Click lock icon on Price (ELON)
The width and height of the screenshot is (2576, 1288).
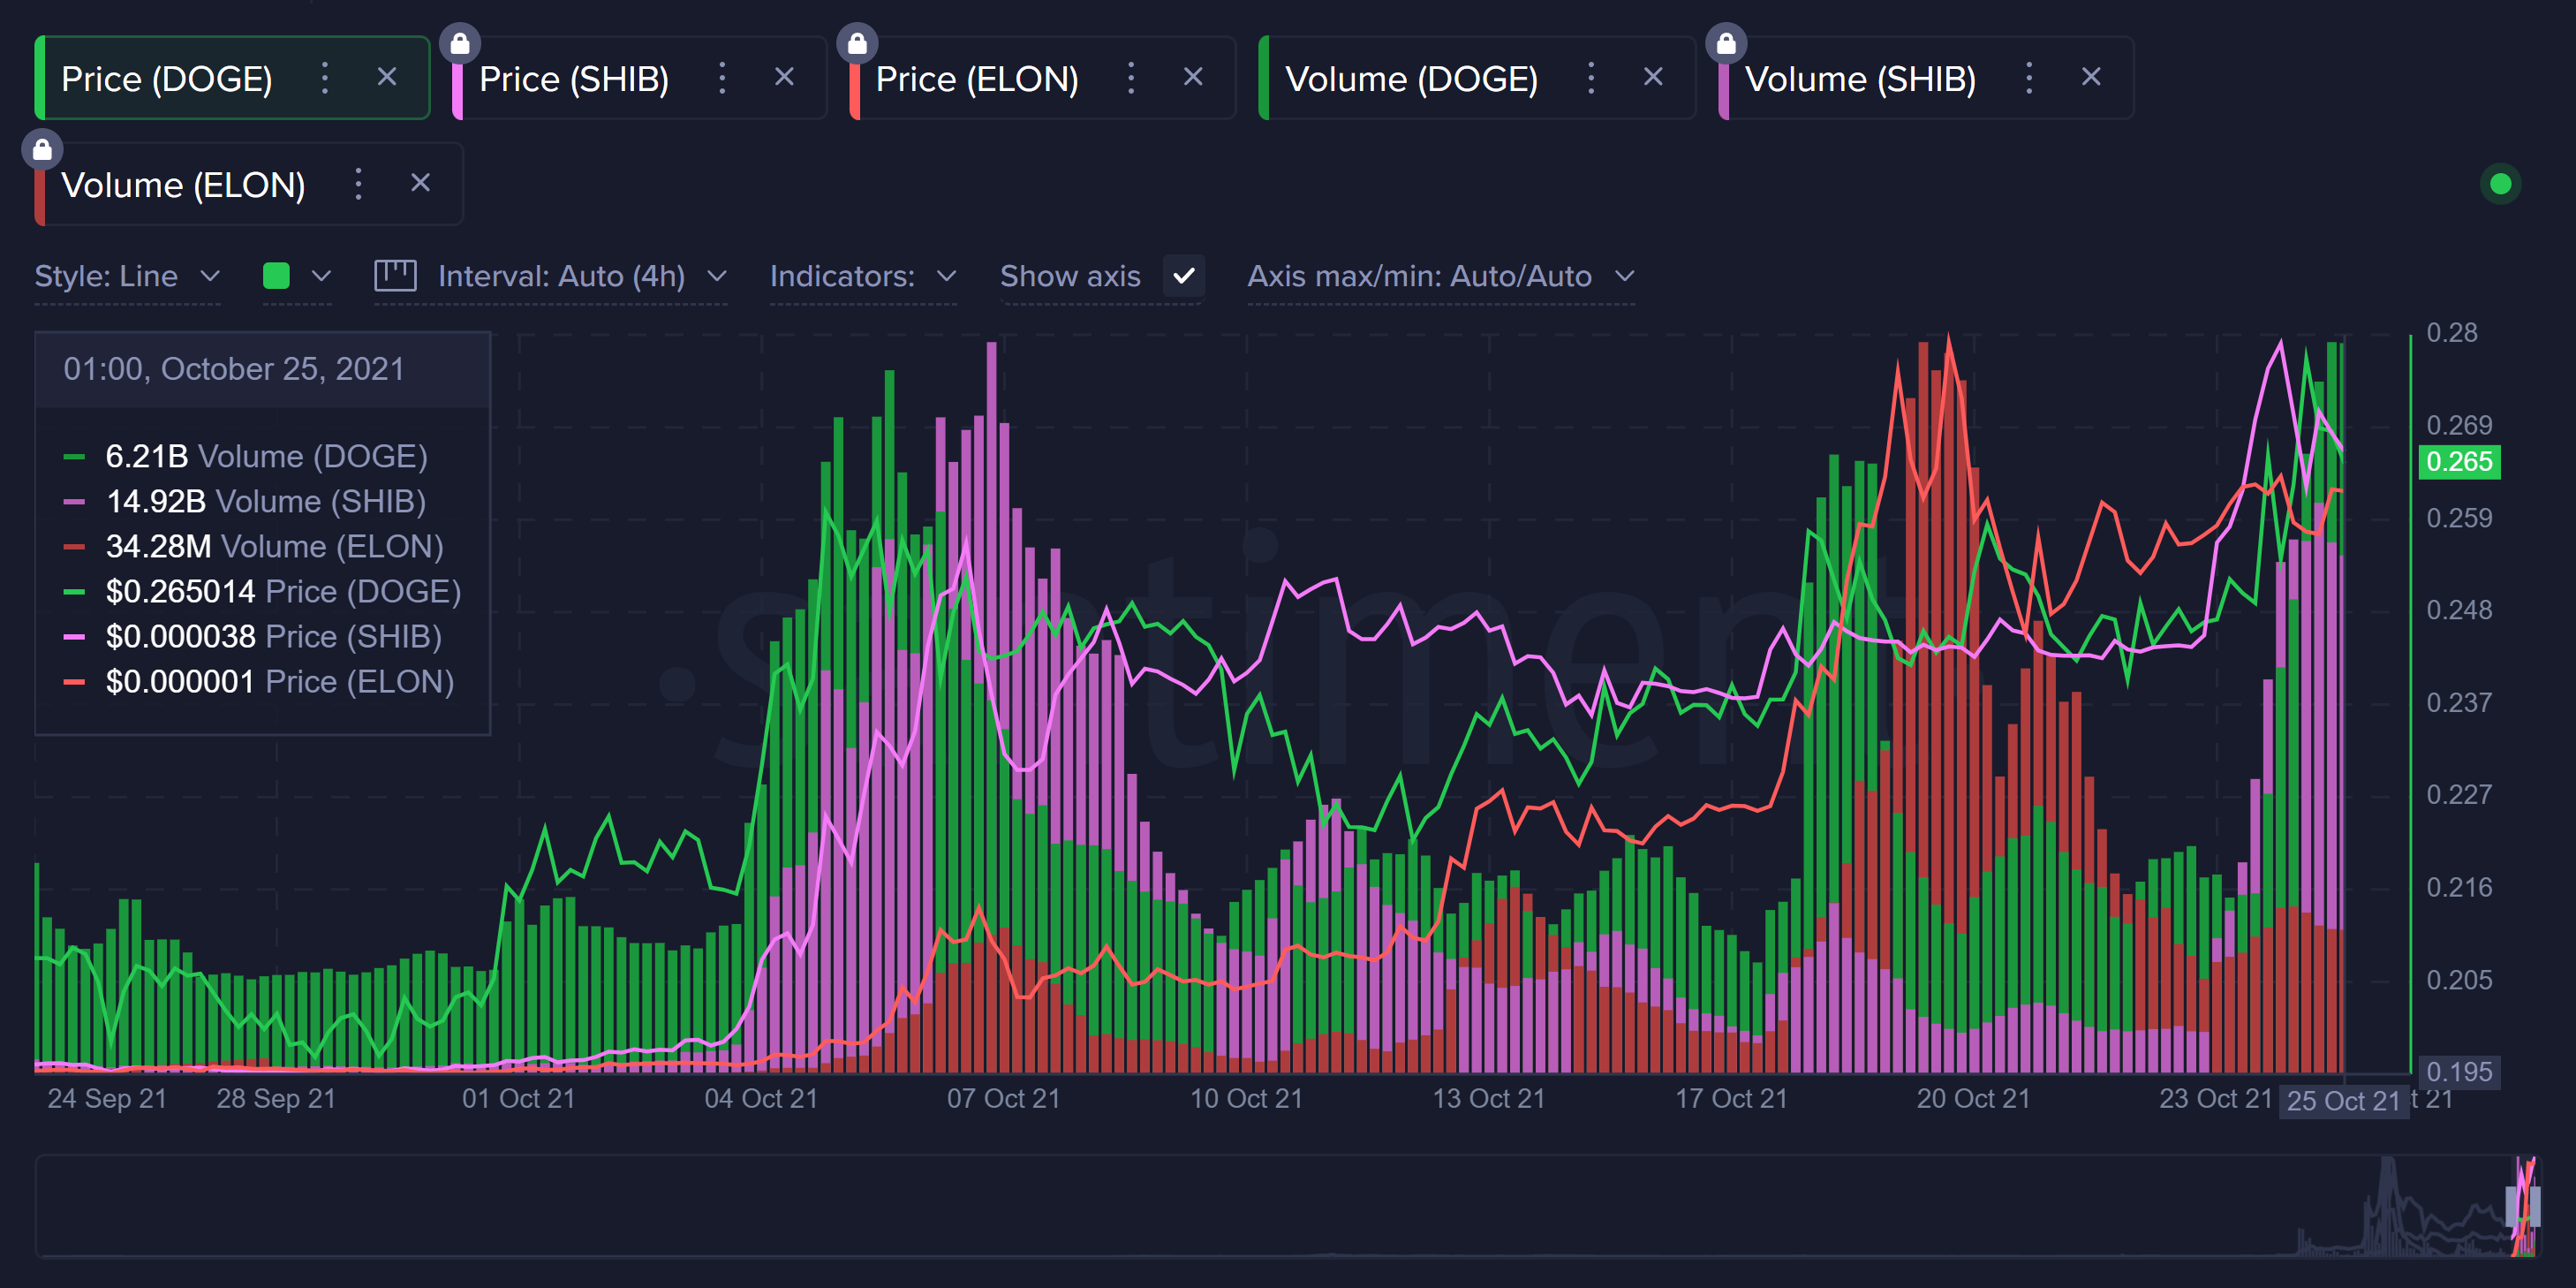(857, 43)
